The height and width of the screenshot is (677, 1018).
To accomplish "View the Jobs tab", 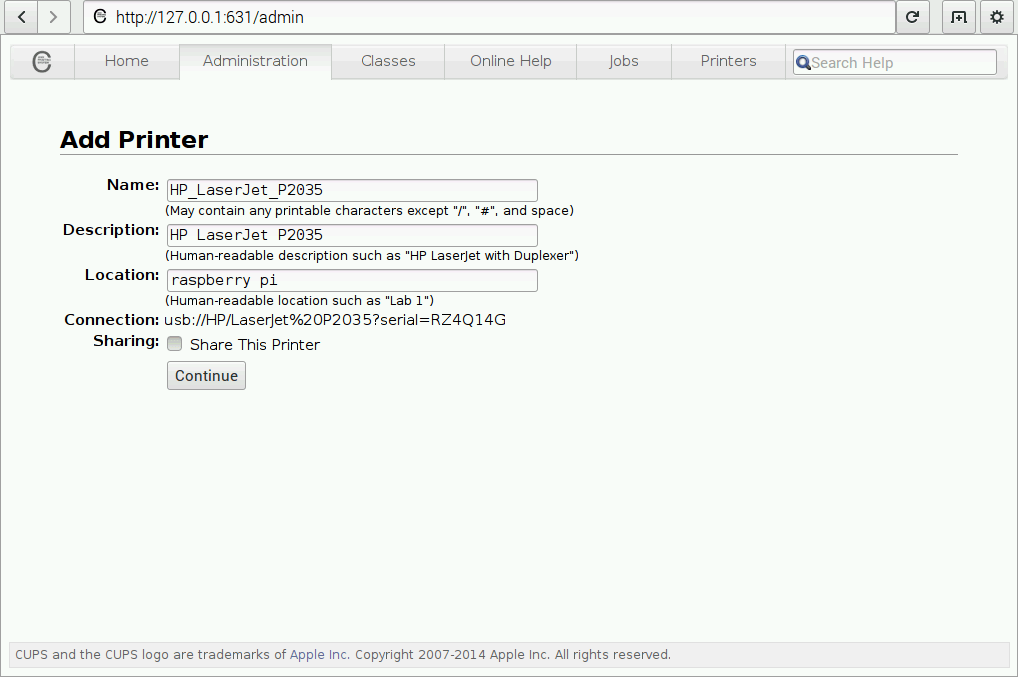I will pyautogui.click(x=624, y=61).
